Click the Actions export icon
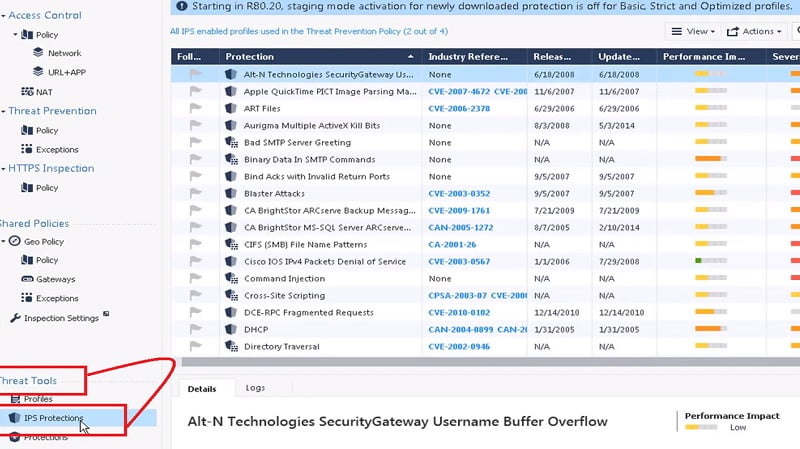 [x=733, y=32]
